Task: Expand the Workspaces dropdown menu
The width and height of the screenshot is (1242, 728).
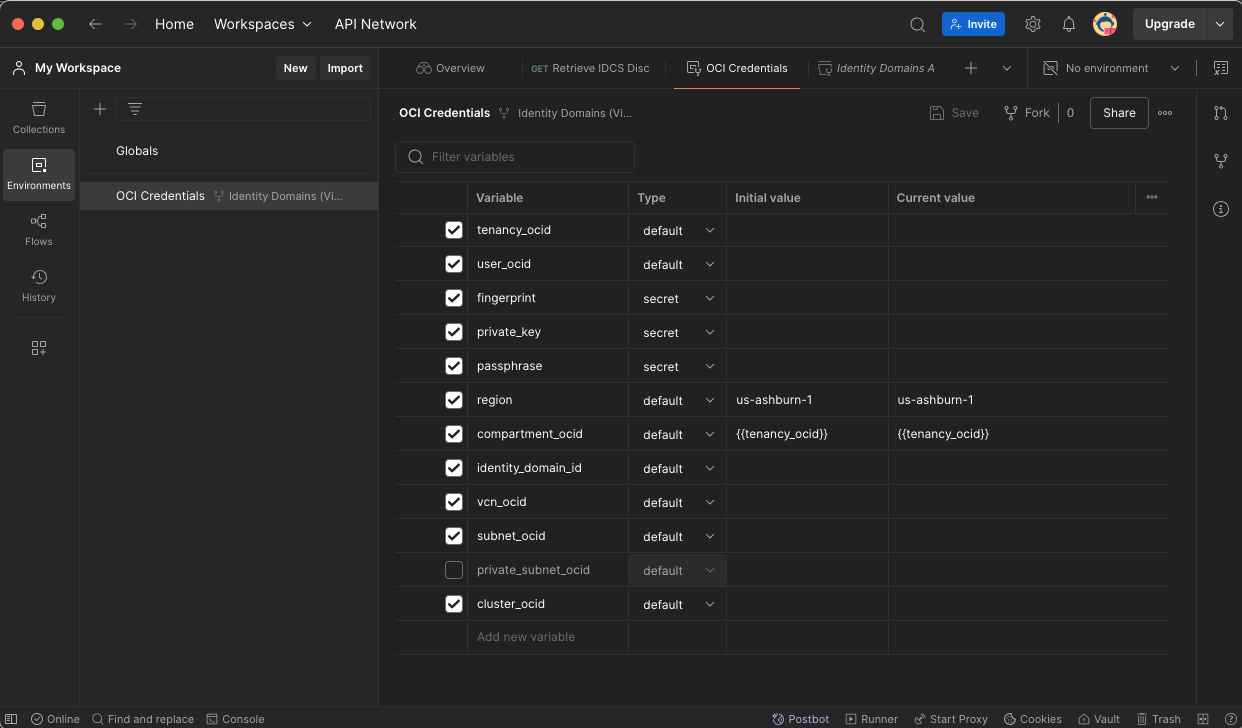Action: click(x=263, y=24)
